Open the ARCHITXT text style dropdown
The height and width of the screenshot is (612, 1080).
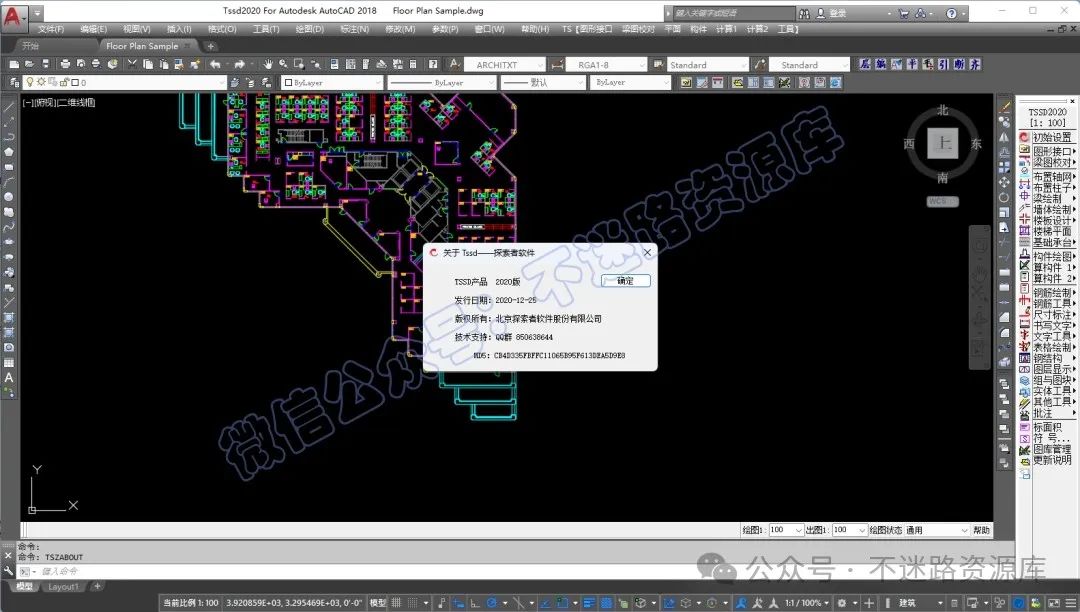pyautogui.click(x=541, y=65)
